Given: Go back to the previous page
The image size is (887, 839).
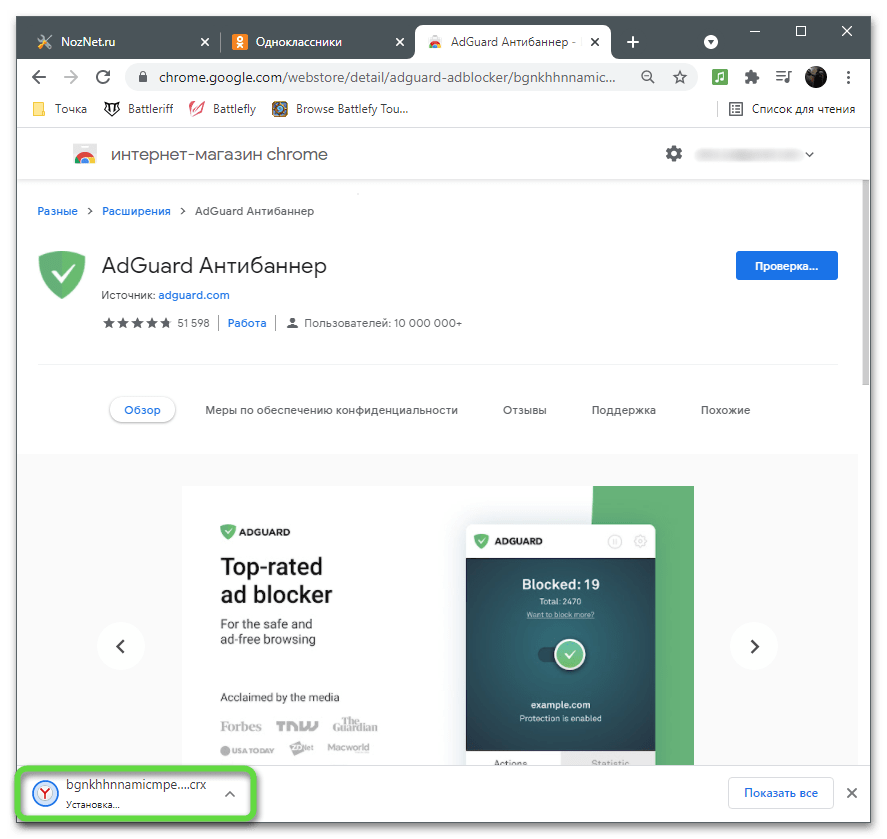Looking at the screenshot, I should [38, 77].
